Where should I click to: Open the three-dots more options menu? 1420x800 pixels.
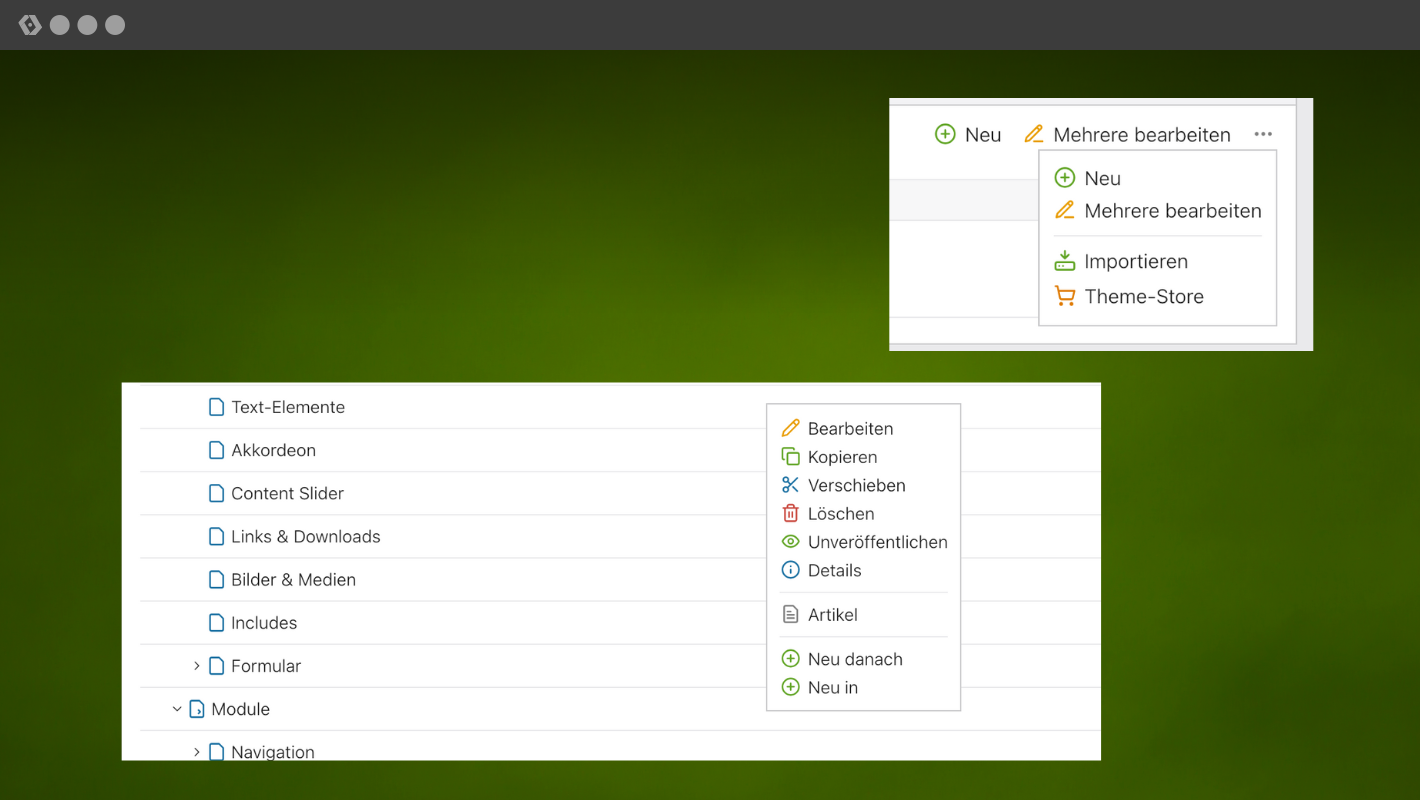click(x=1263, y=134)
